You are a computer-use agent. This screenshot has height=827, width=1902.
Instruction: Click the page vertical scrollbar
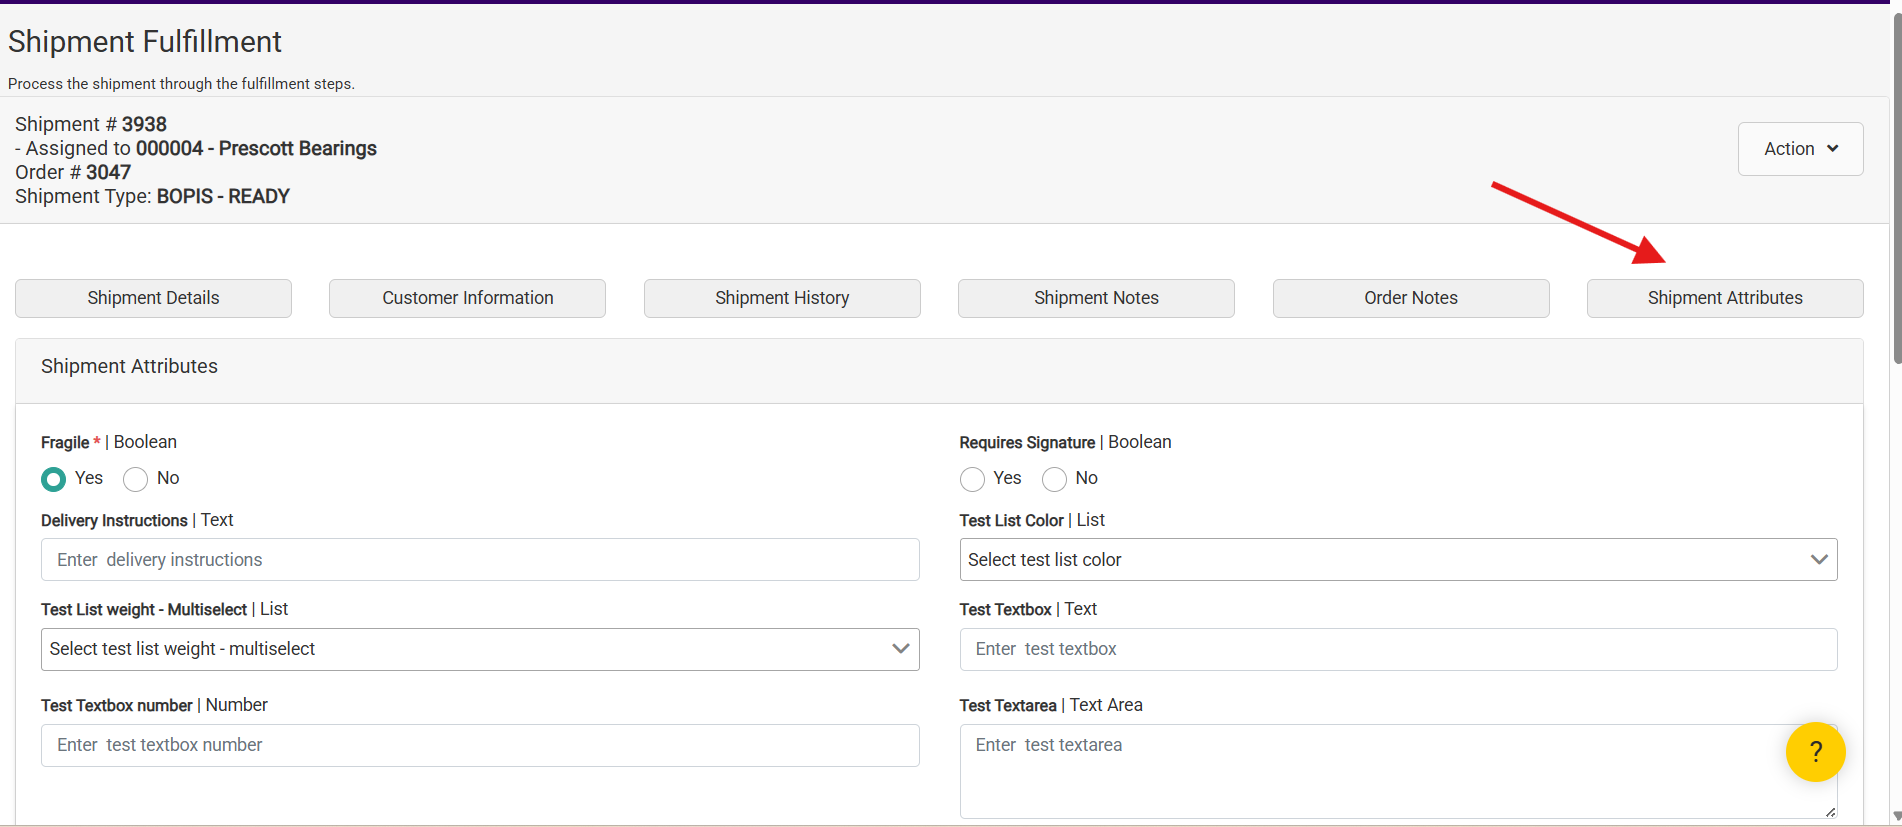point(1896,200)
